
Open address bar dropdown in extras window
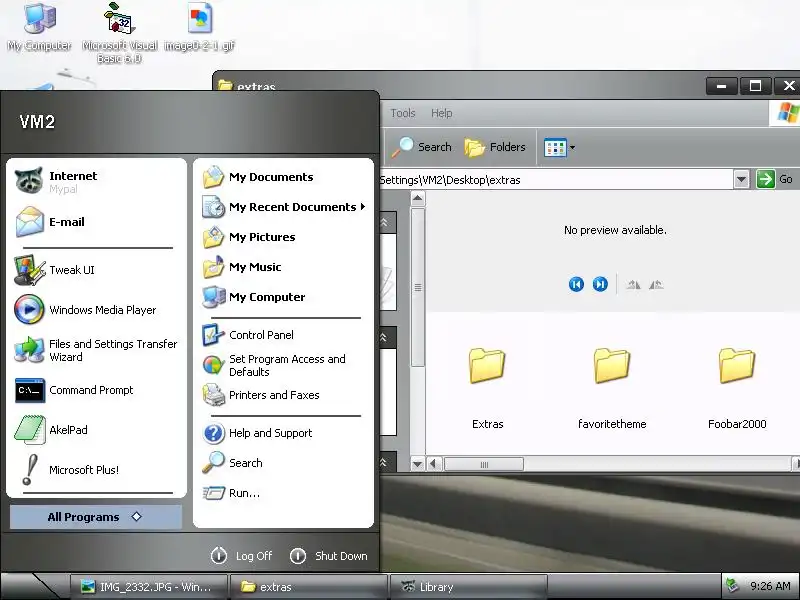click(741, 180)
